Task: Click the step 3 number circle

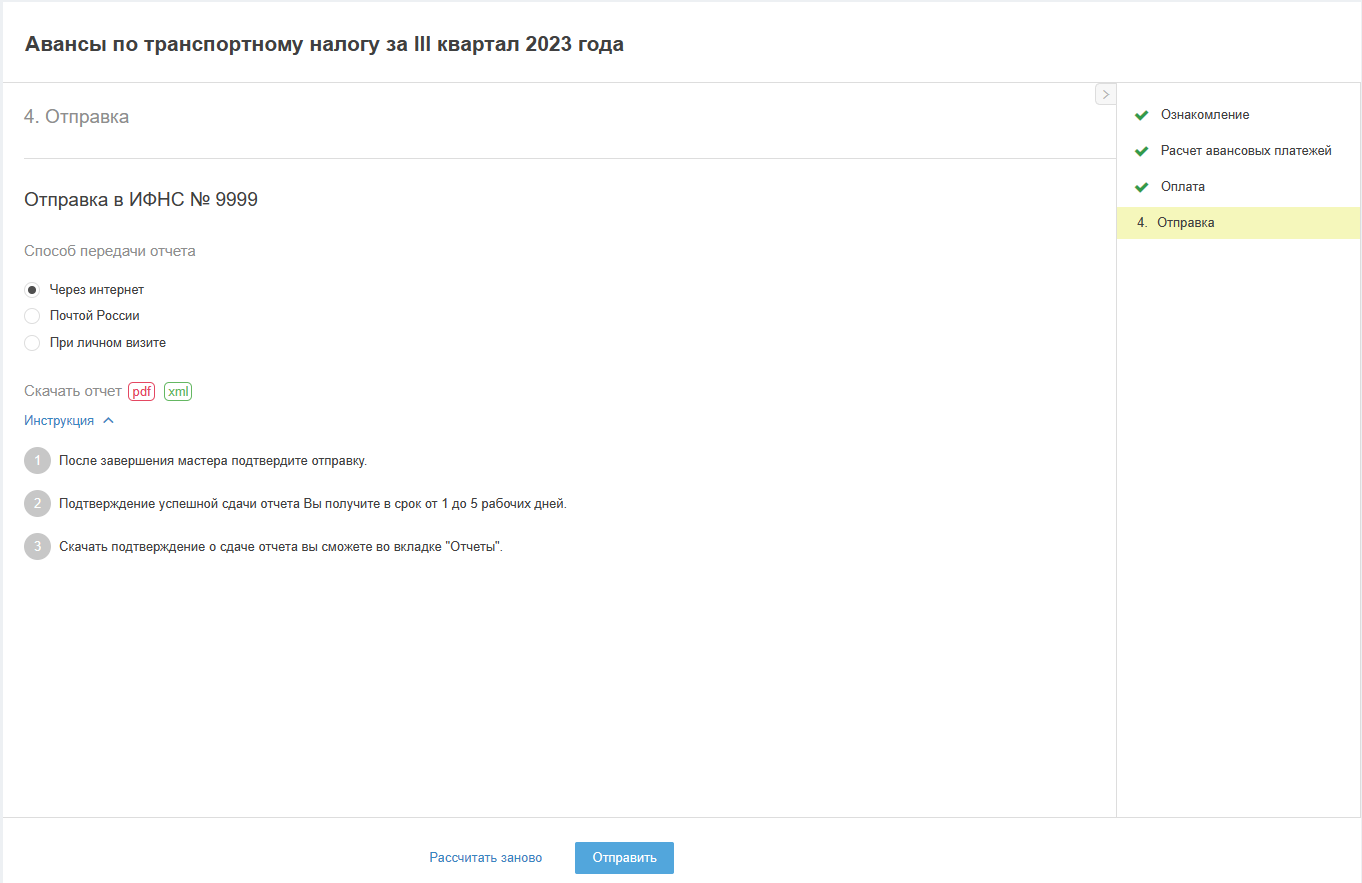Action: 37,547
